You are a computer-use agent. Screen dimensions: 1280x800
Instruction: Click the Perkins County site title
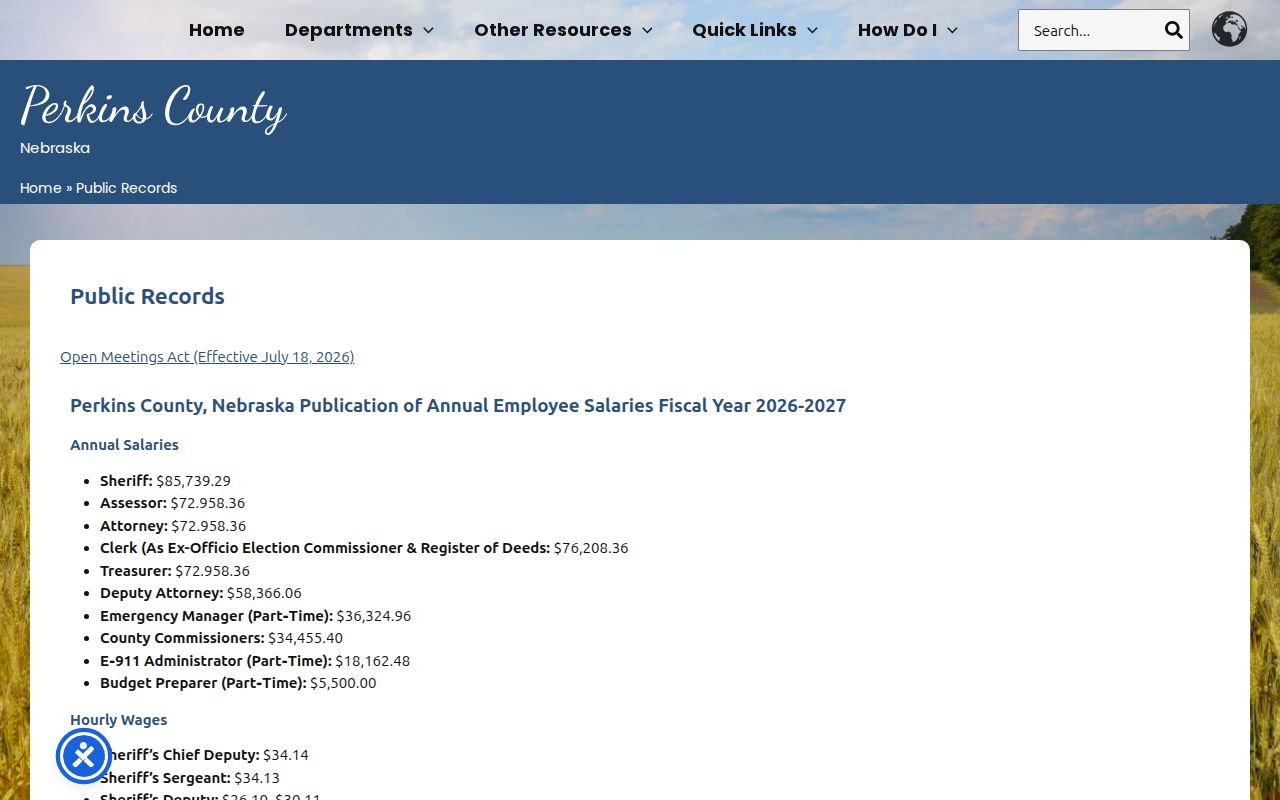pos(153,107)
